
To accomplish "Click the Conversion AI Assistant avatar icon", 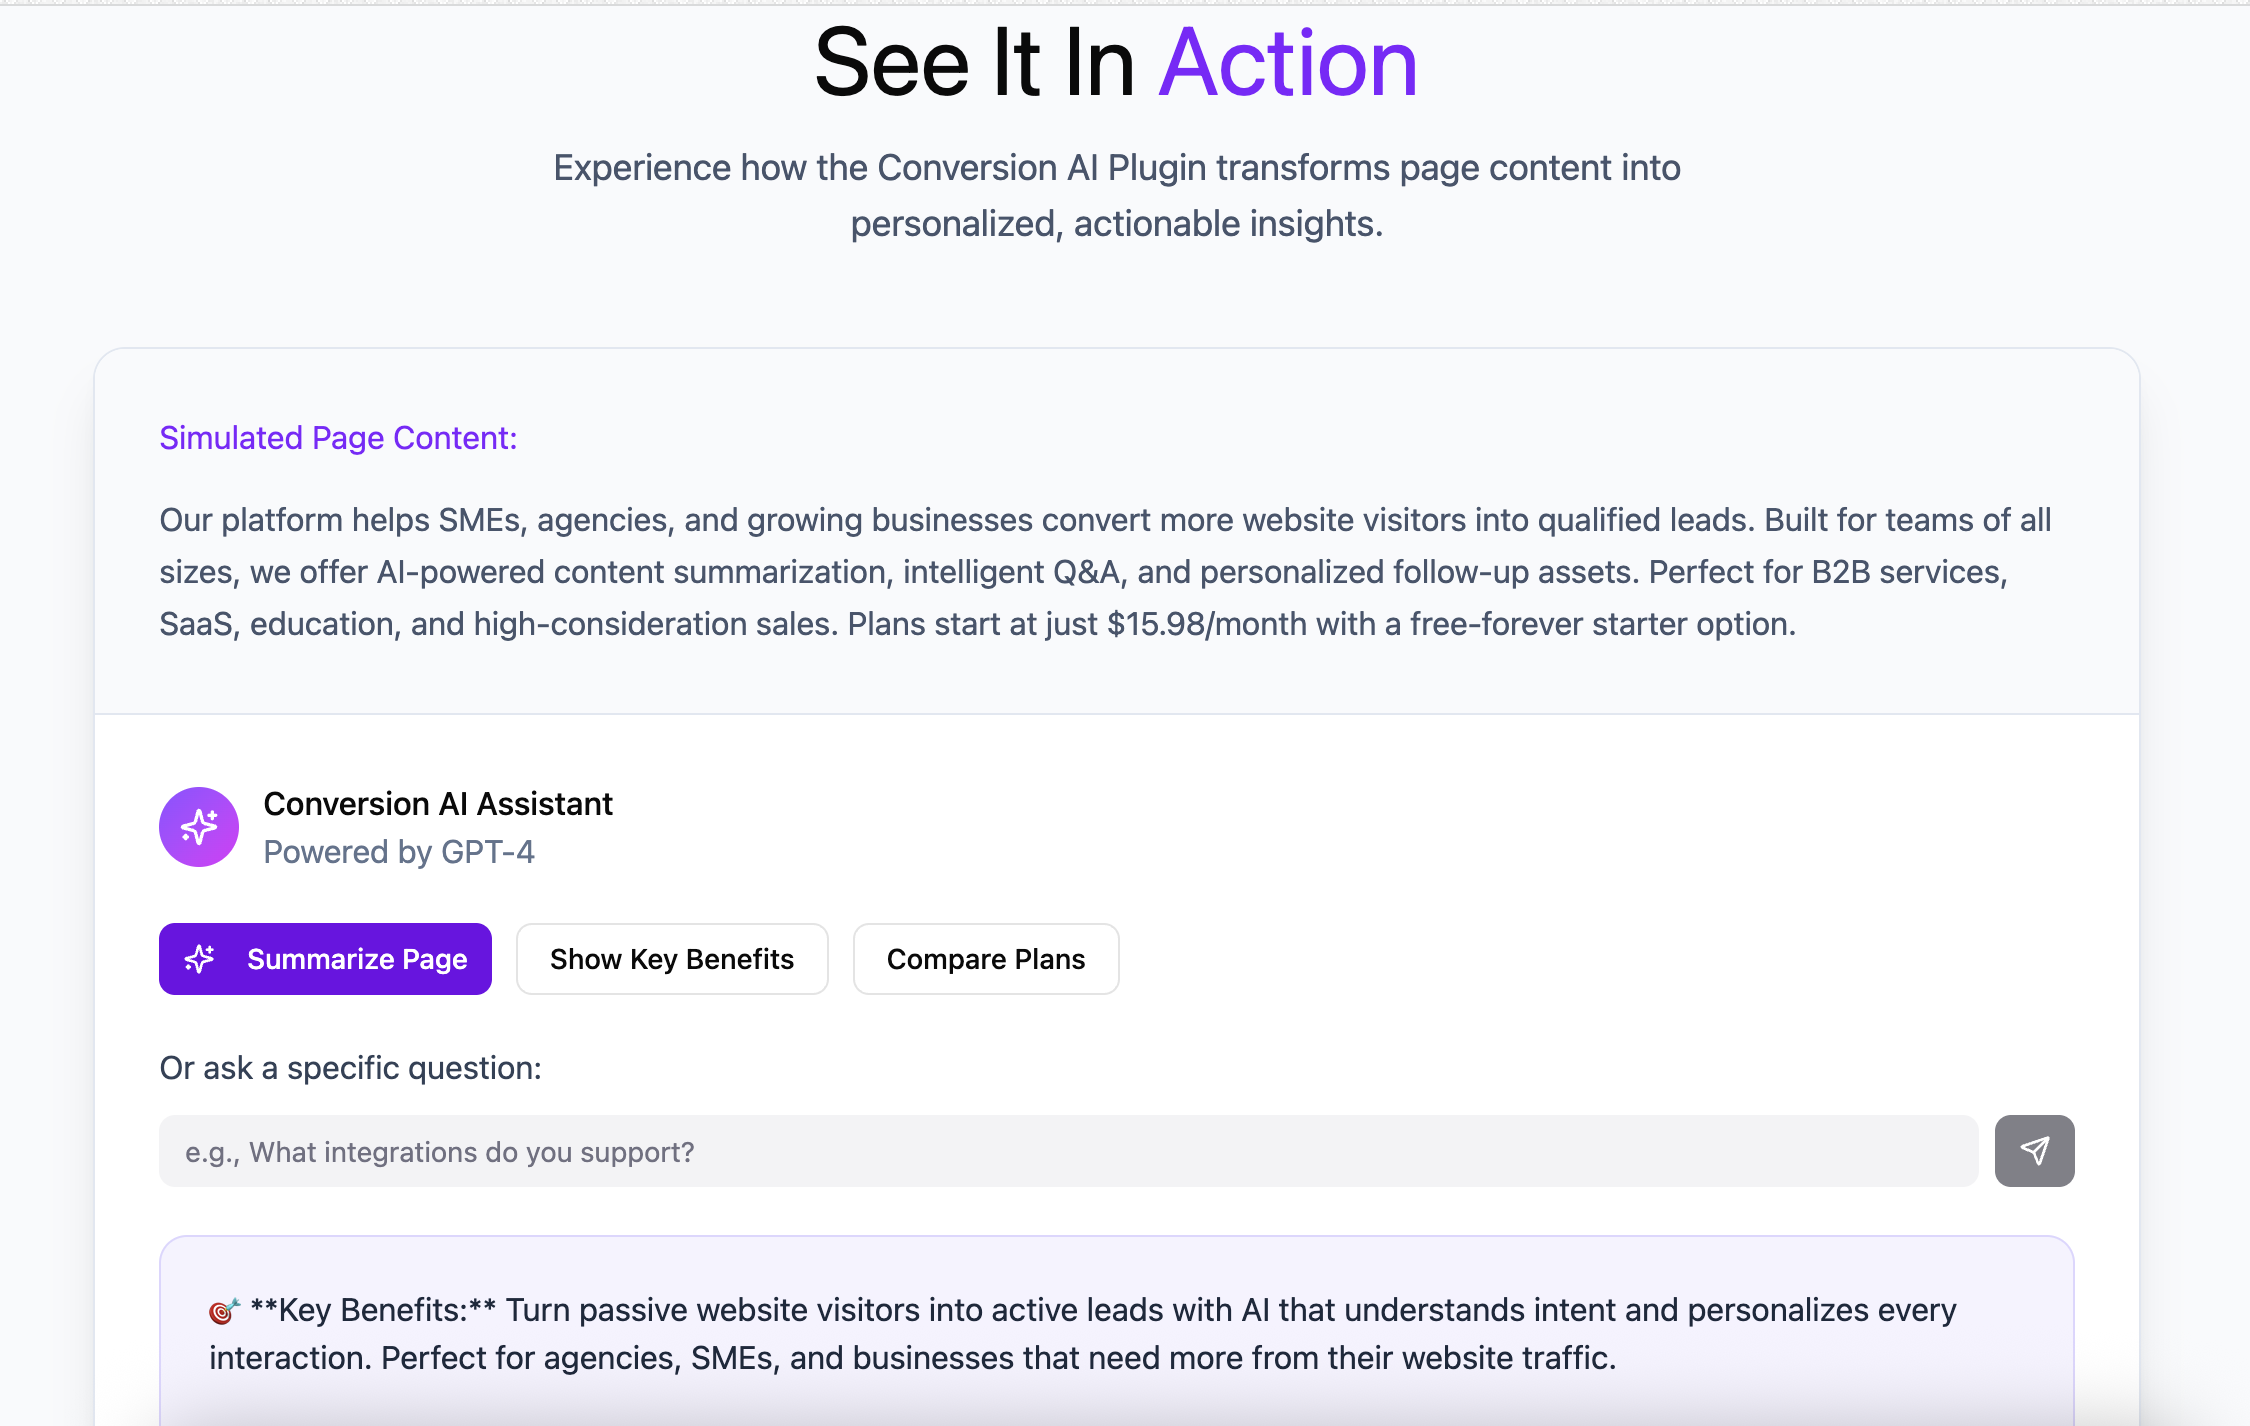I will 199,827.
